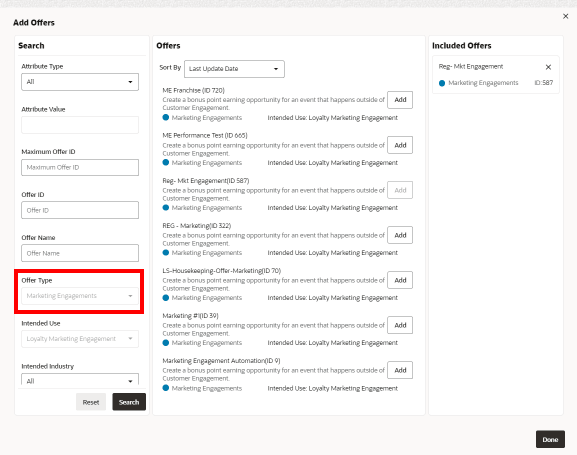Open the Sort By Last Update Date dropdown
Viewport: 577px width, 455px height.
(x=234, y=69)
